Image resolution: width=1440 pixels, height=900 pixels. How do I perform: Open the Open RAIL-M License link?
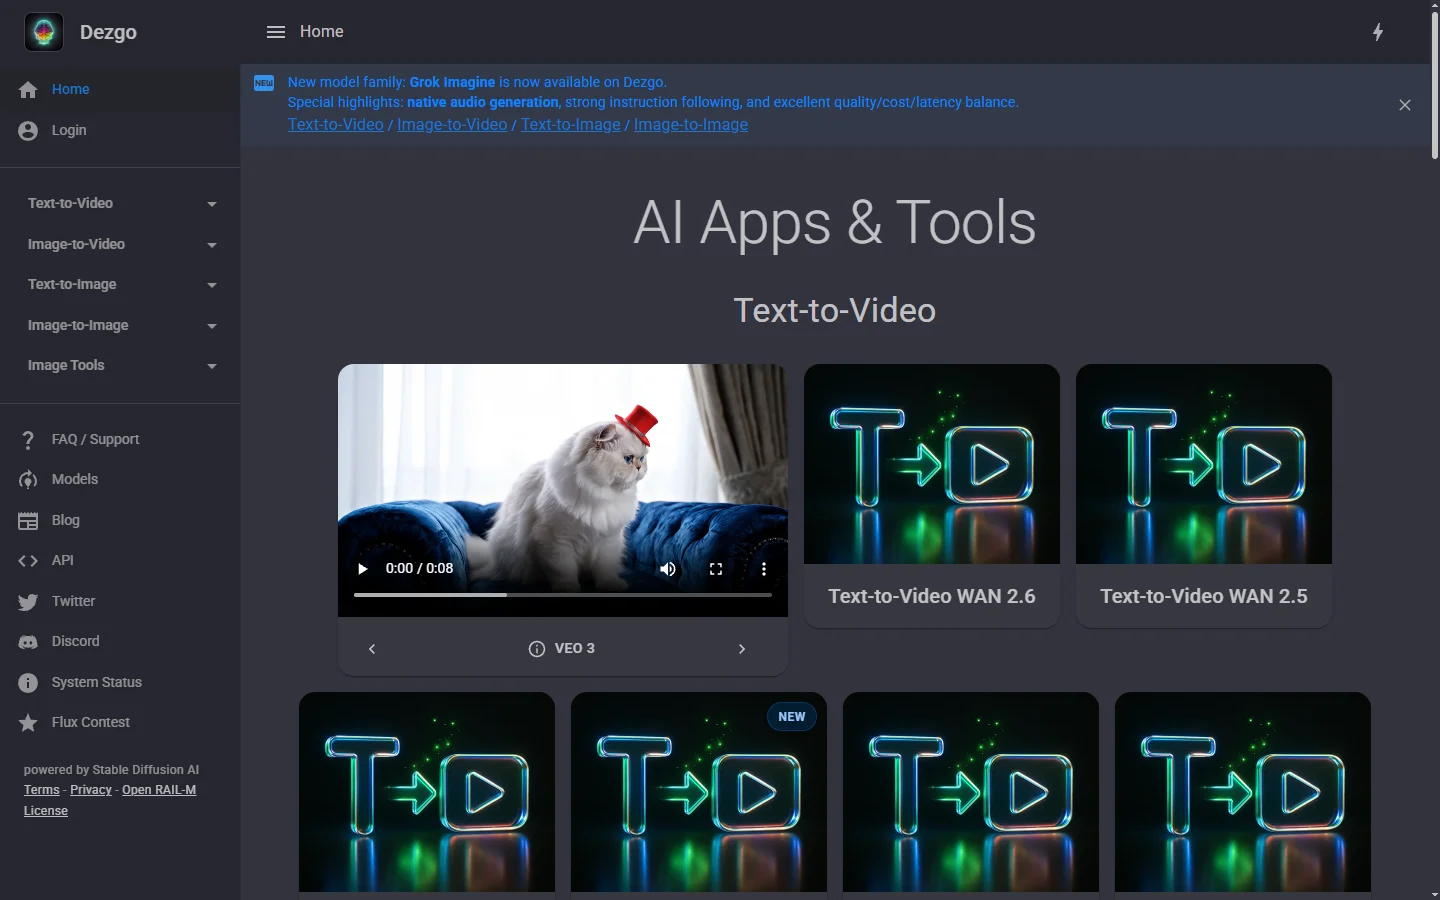pyautogui.click(x=110, y=800)
